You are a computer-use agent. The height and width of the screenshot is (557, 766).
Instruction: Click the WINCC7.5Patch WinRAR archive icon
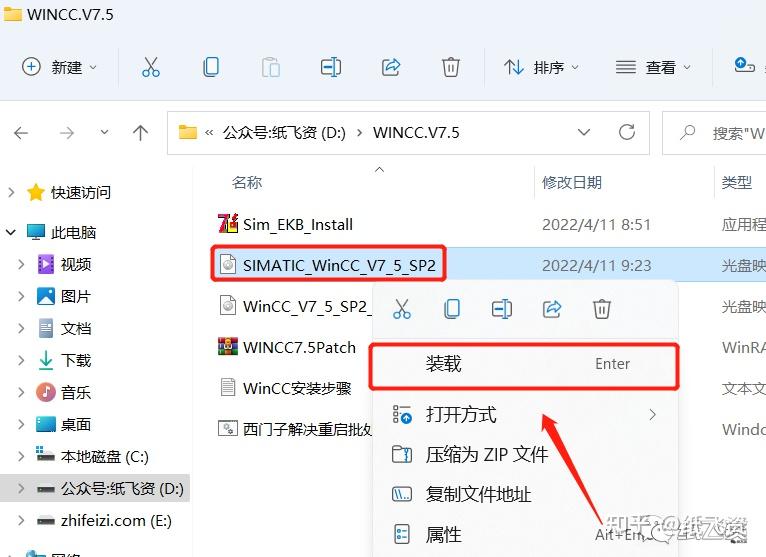point(228,347)
